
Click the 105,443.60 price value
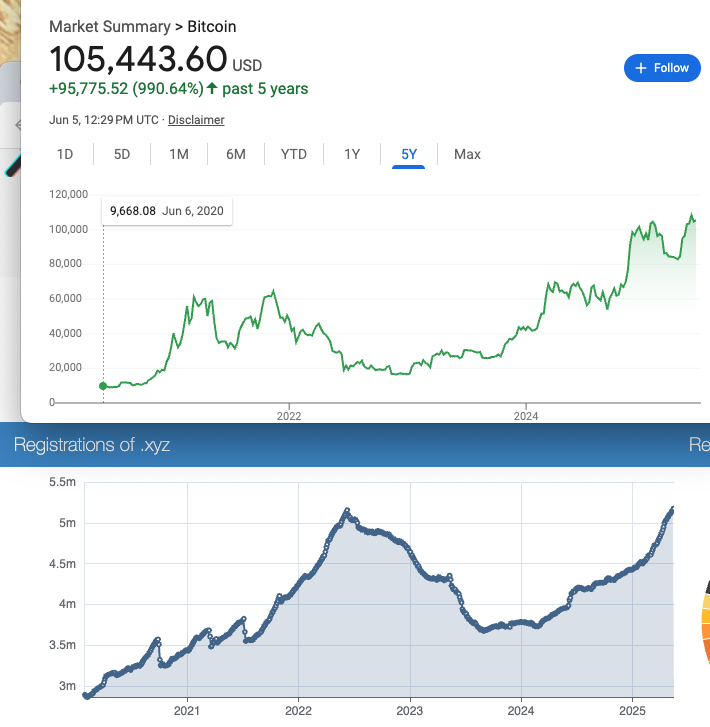click(138, 59)
